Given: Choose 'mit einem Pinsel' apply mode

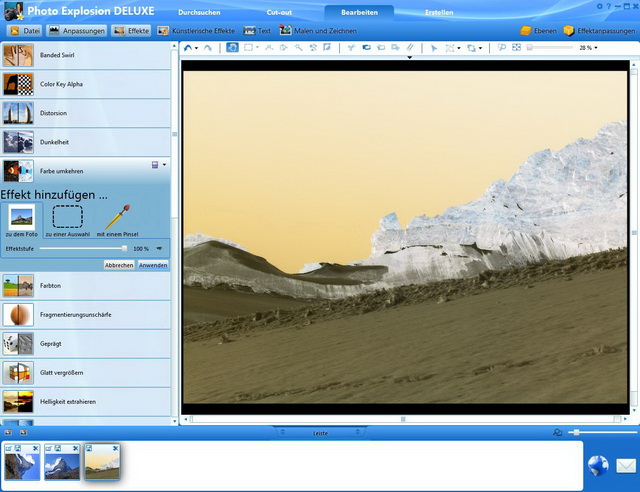Looking at the screenshot, I should [x=116, y=217].
